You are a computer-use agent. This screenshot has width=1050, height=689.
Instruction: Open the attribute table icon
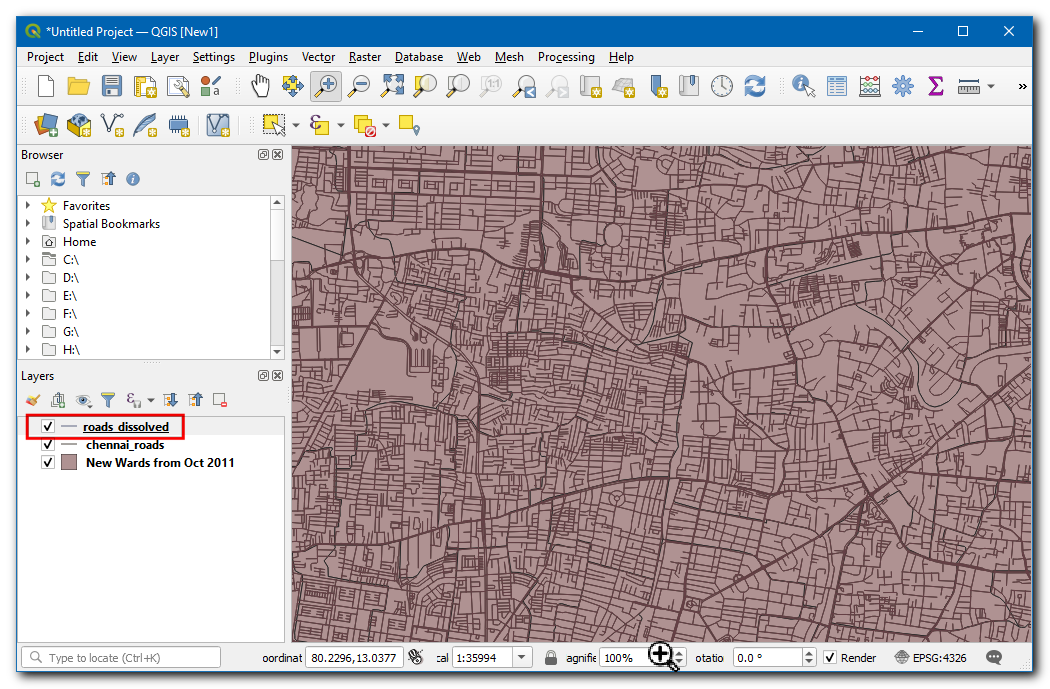(x=837, y=87)
